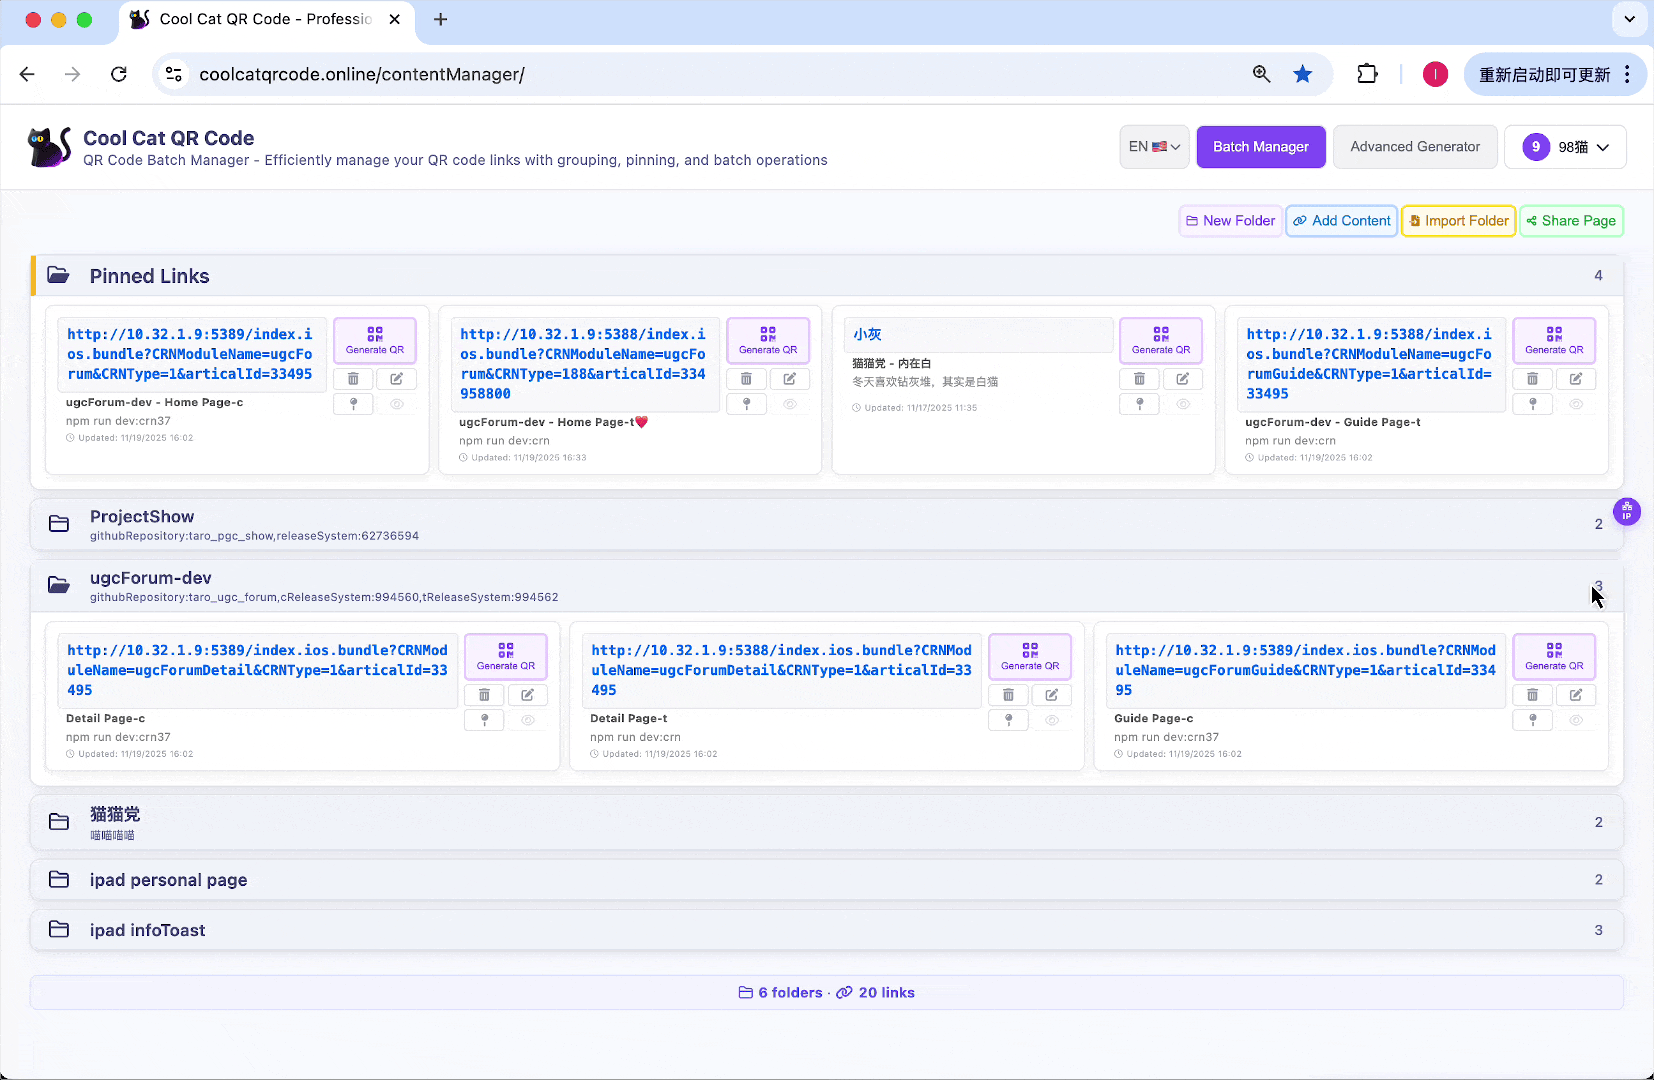Toggle eye visibility on Detail Page-t card
The width and height of the screenshot is (1654, 1080).
coord(1051,720)
